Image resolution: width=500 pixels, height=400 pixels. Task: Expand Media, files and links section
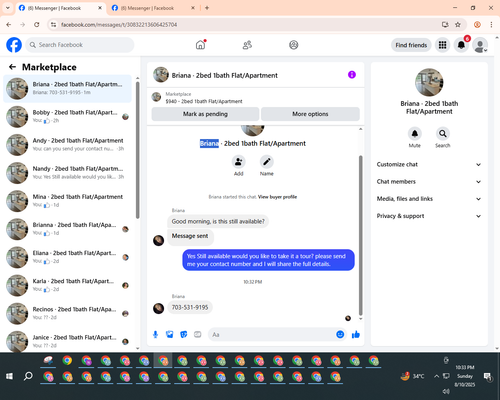(x=429, y=199)
